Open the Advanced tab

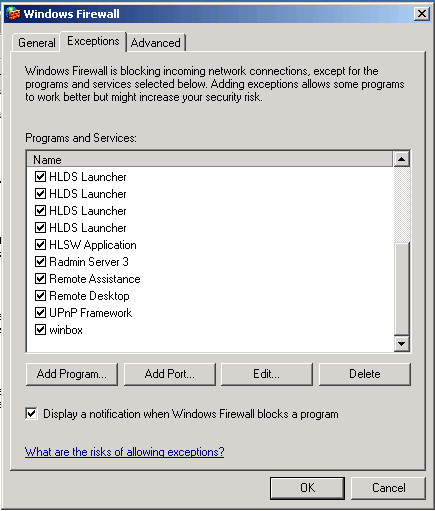[x=156, y=43]
